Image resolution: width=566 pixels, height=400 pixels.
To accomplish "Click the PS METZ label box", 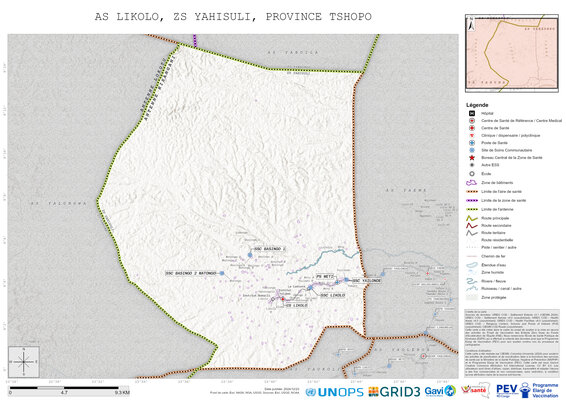I will (x=325, y=277).
